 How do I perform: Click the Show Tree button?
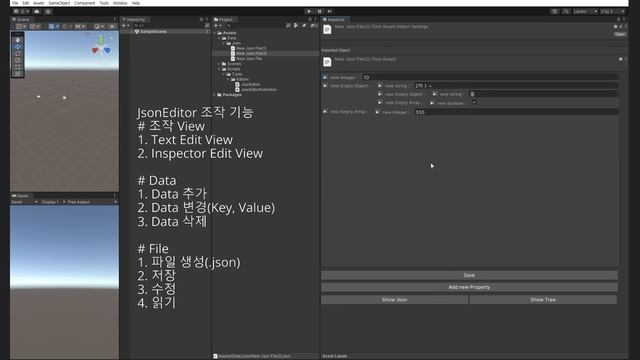[x=543, y=300]
